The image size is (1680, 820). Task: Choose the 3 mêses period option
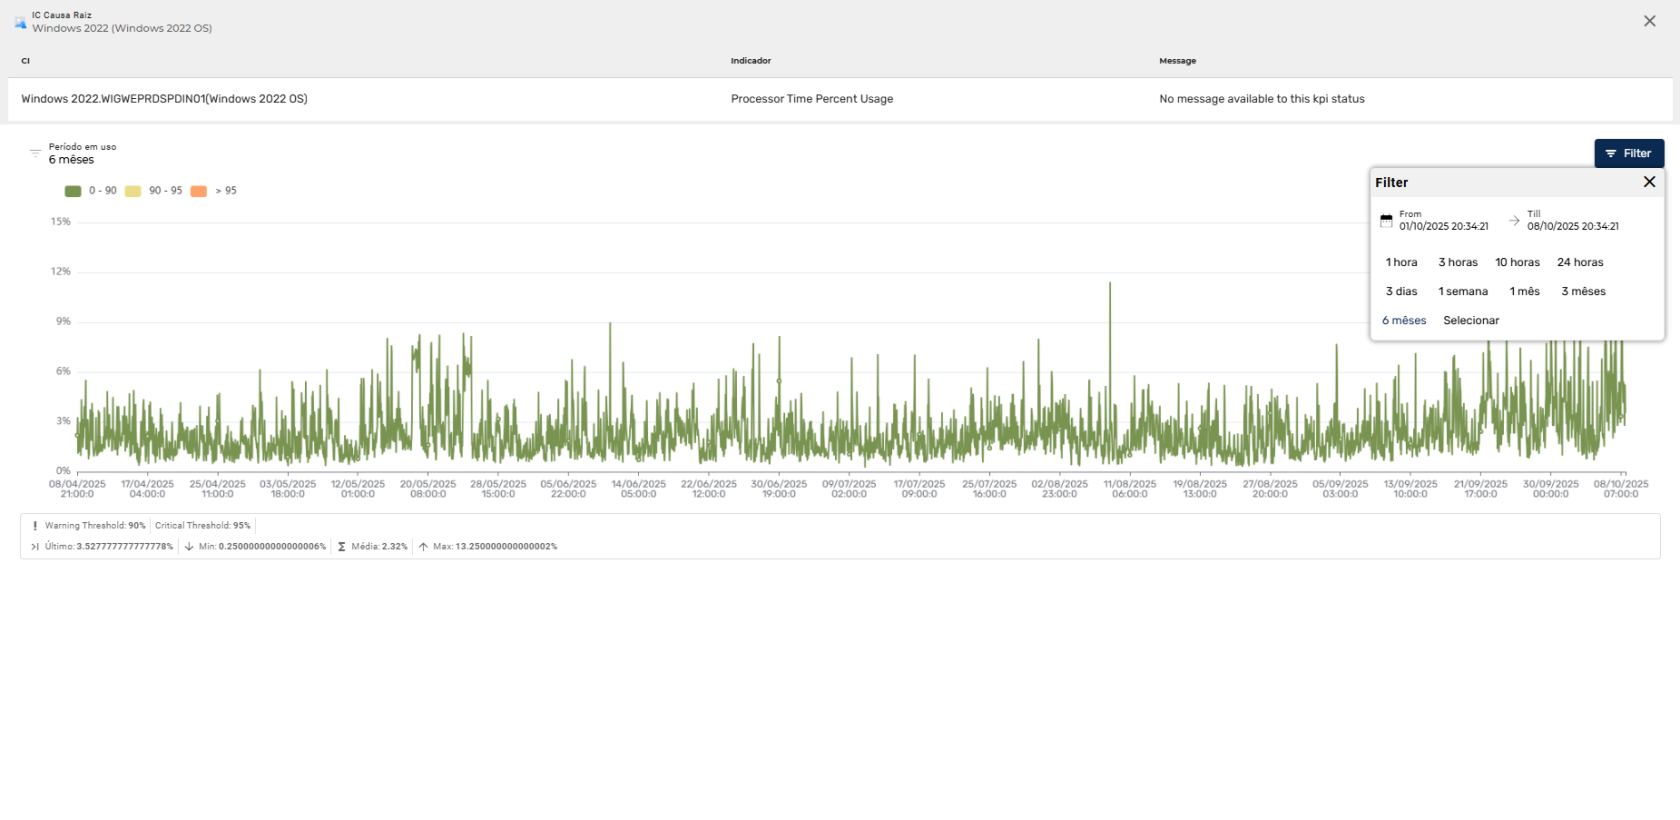(x=1583, y=291)
